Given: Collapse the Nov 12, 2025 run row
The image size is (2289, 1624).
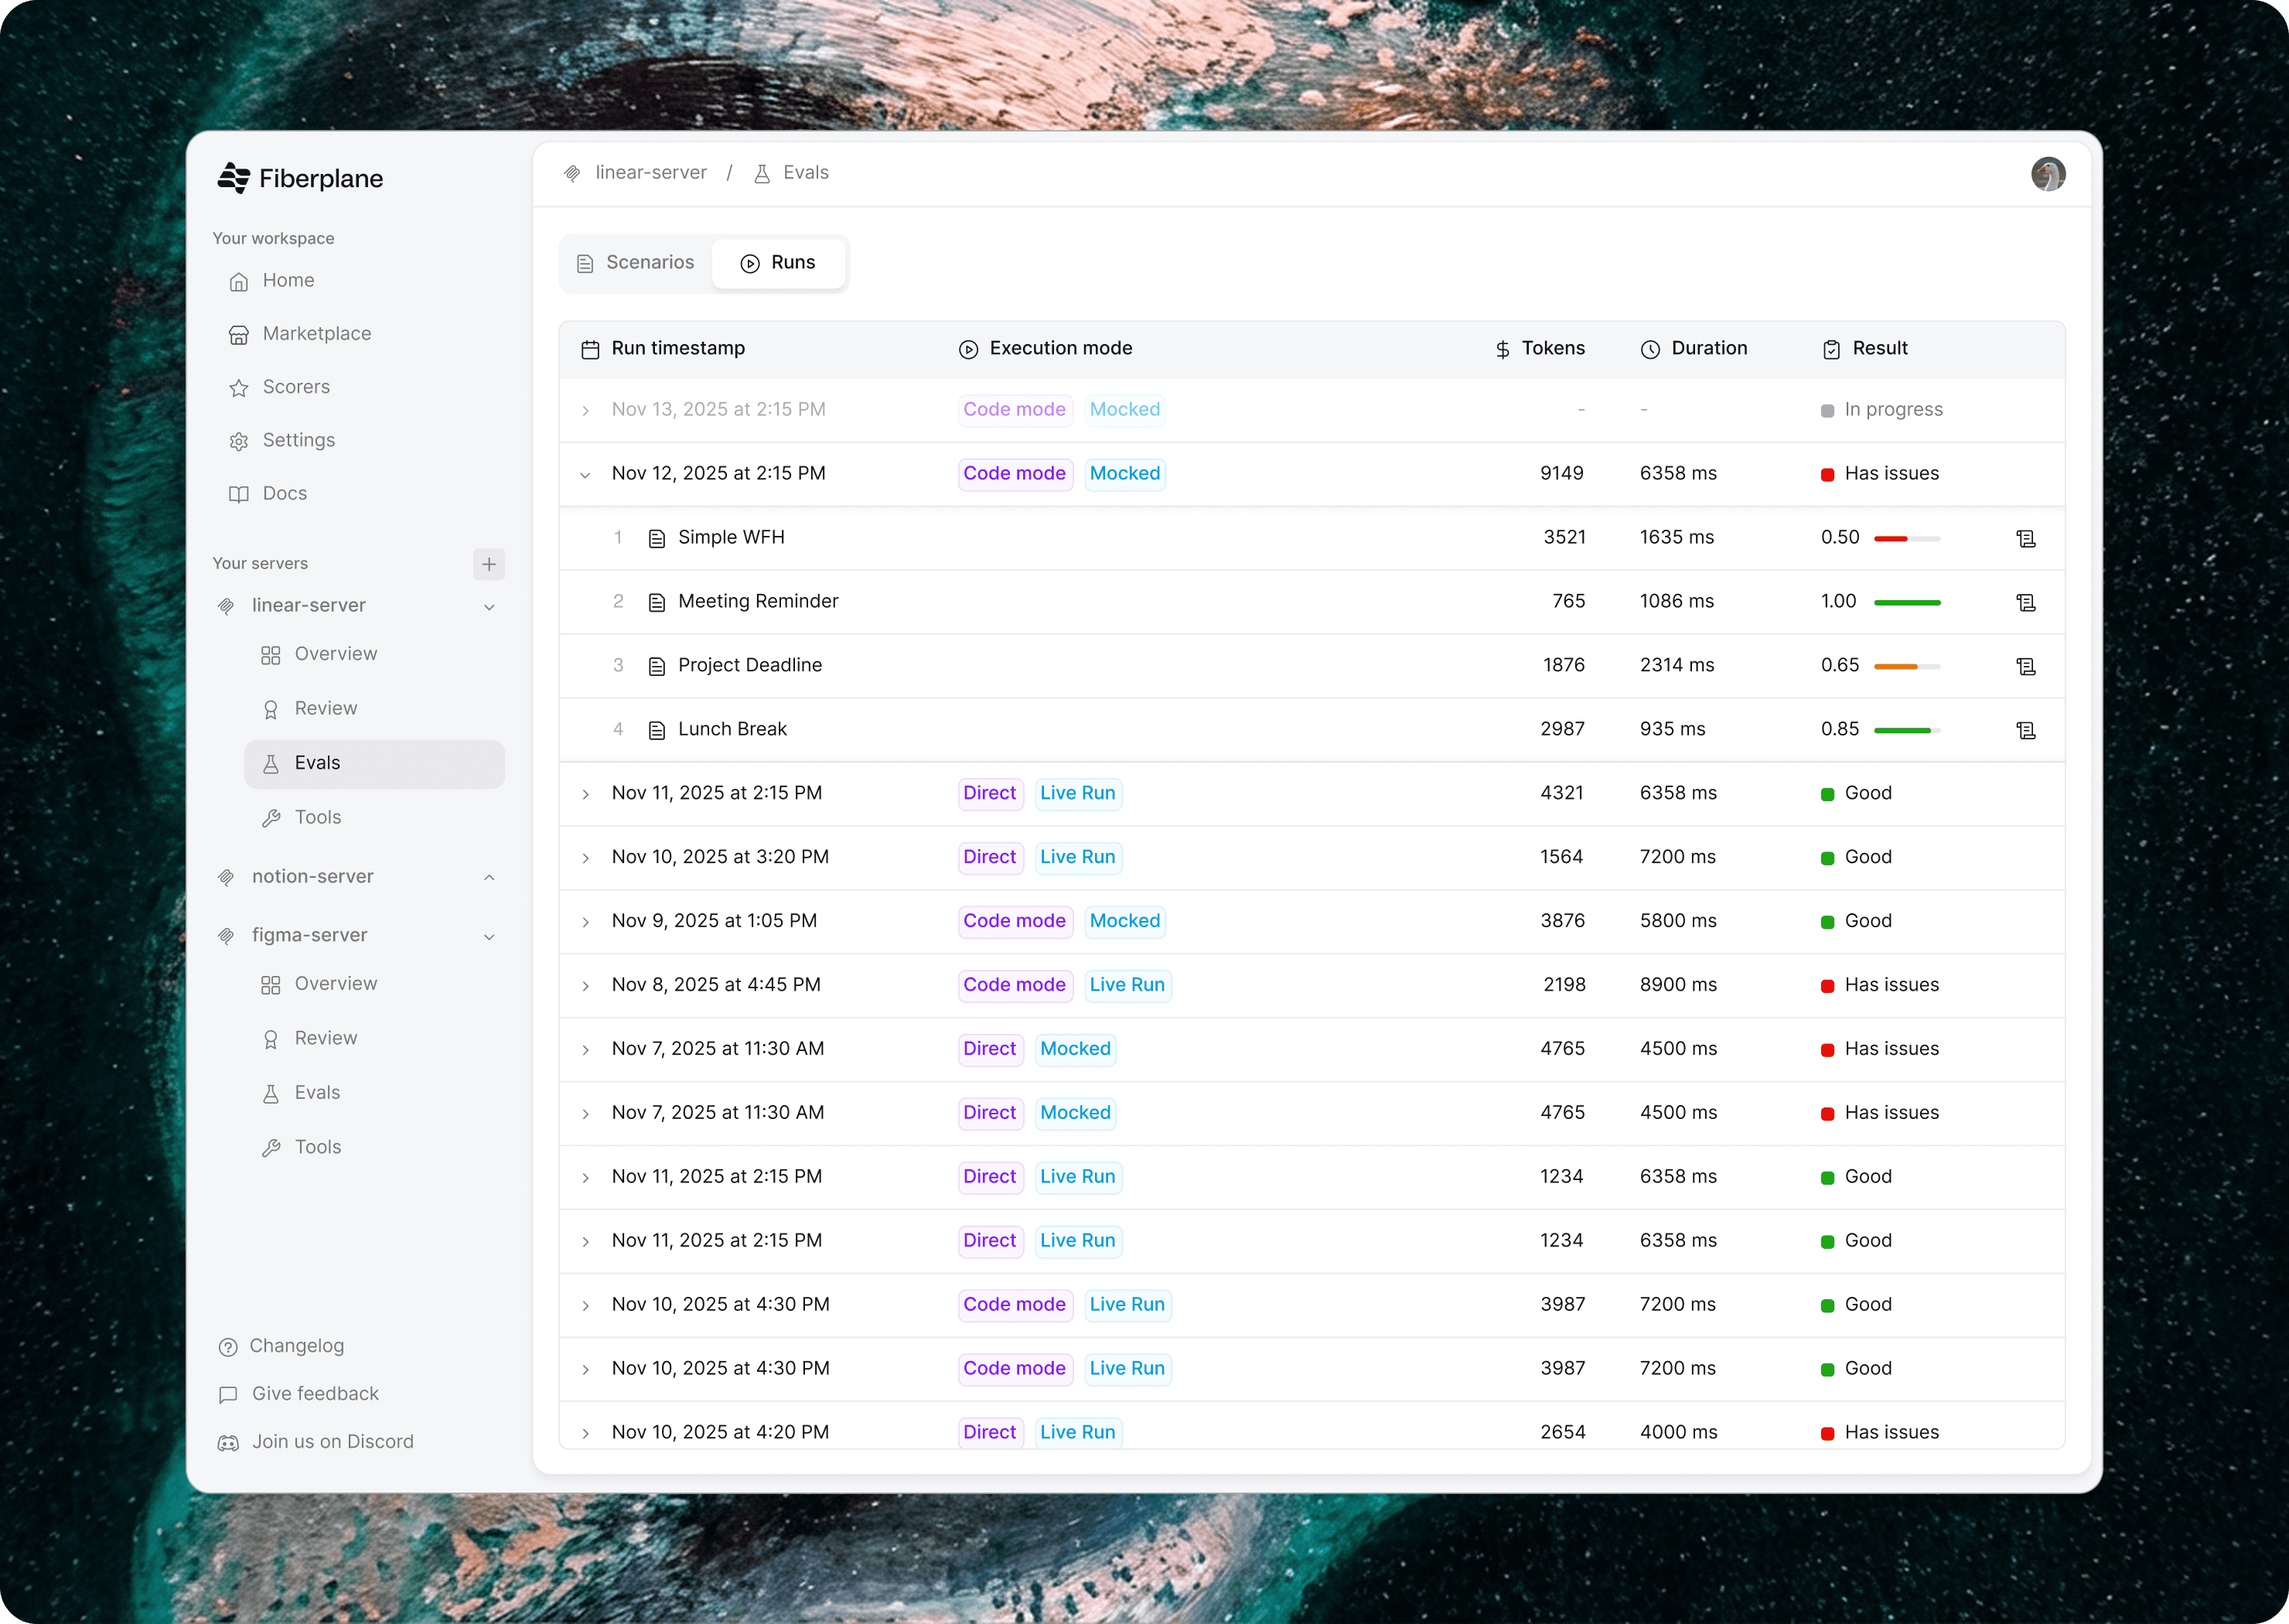Looking at the screenshot, I should coord(585,475).
